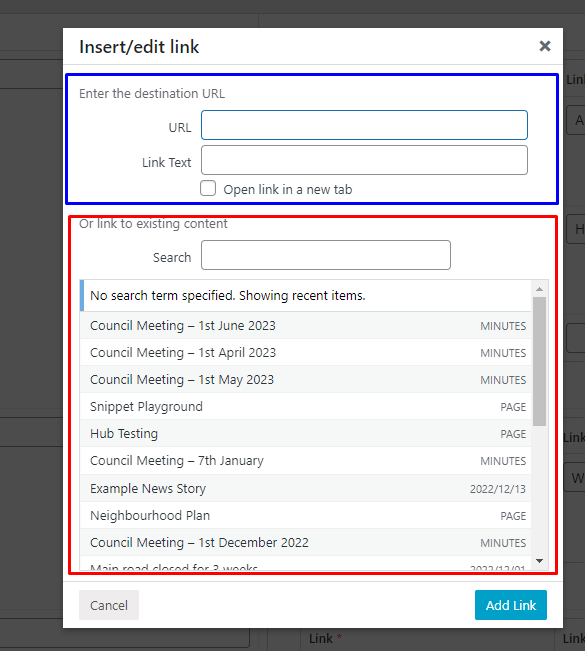Click the Add Link button
The width and height of the screenshot is (585, 651).
511,605
